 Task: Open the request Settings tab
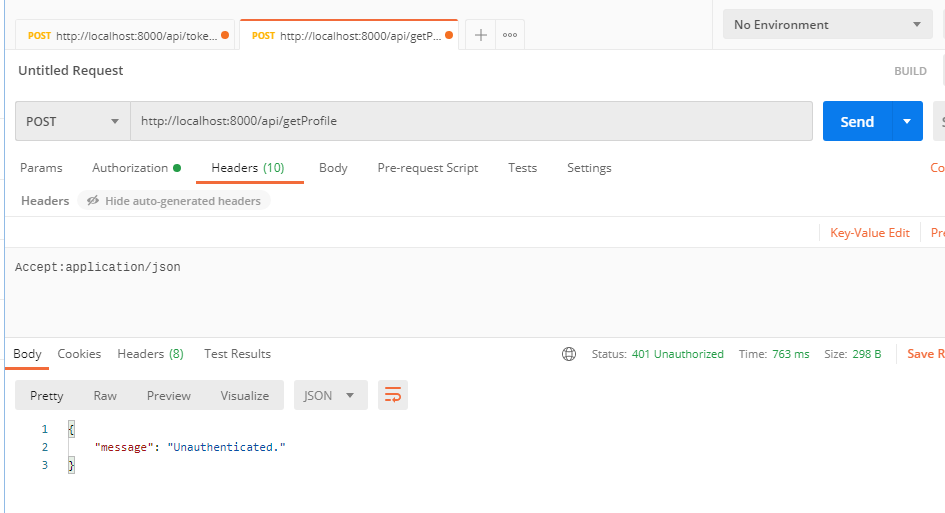point(589,168)
